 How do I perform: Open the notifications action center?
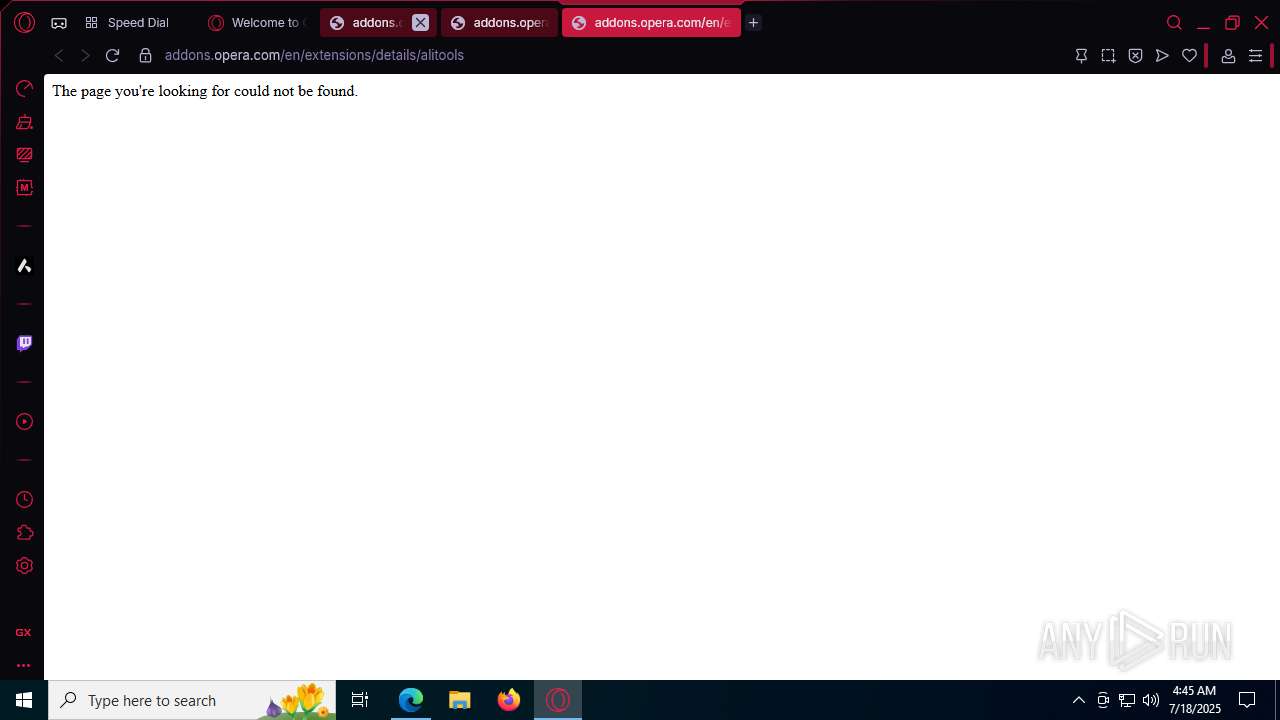tap(1247, 700)
